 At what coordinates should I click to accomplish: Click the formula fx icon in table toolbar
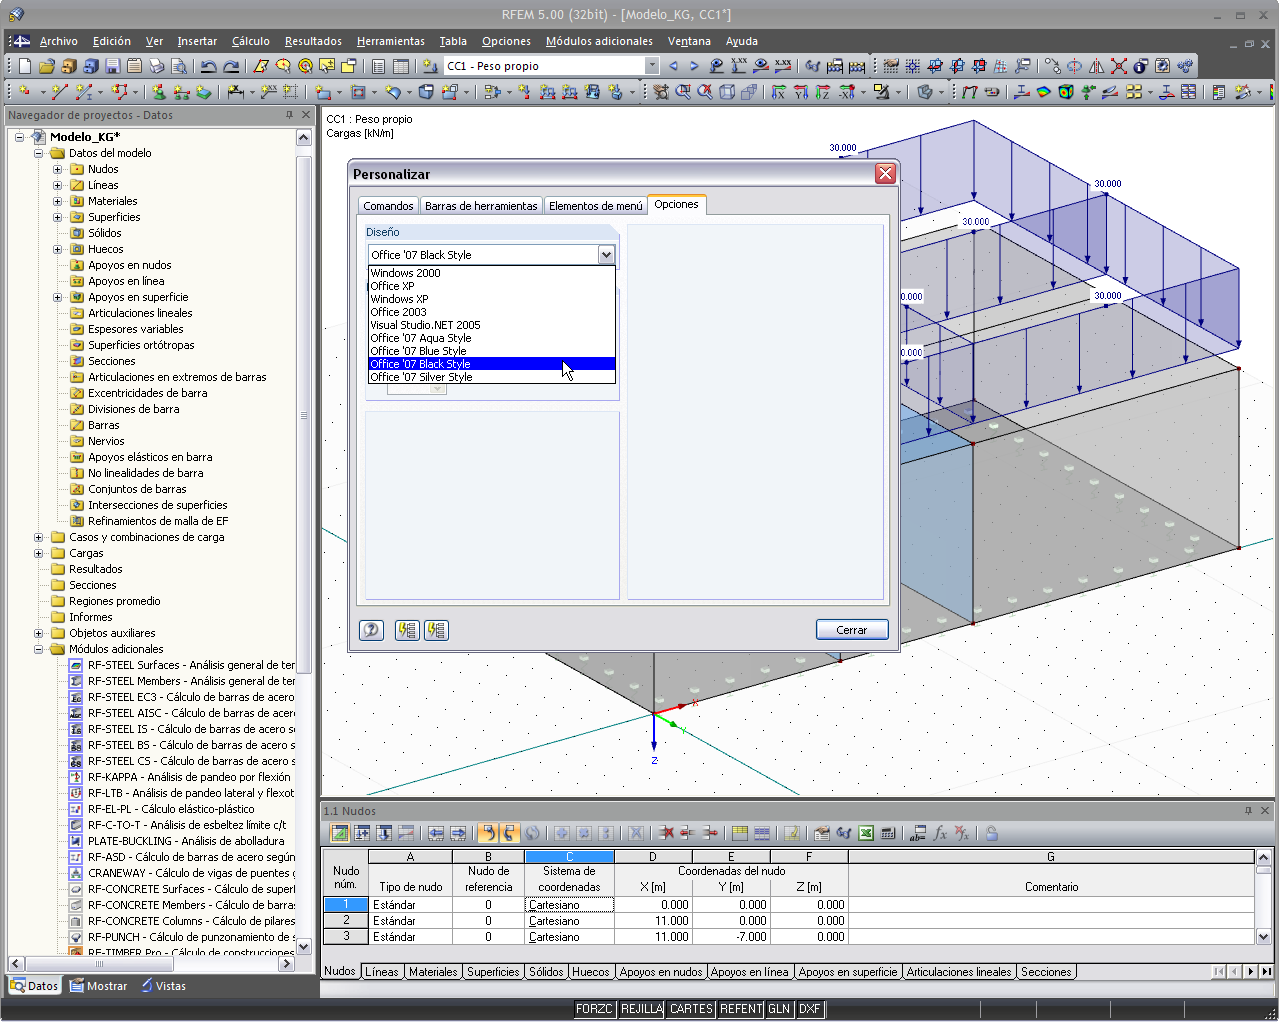[x=940, y=833]
